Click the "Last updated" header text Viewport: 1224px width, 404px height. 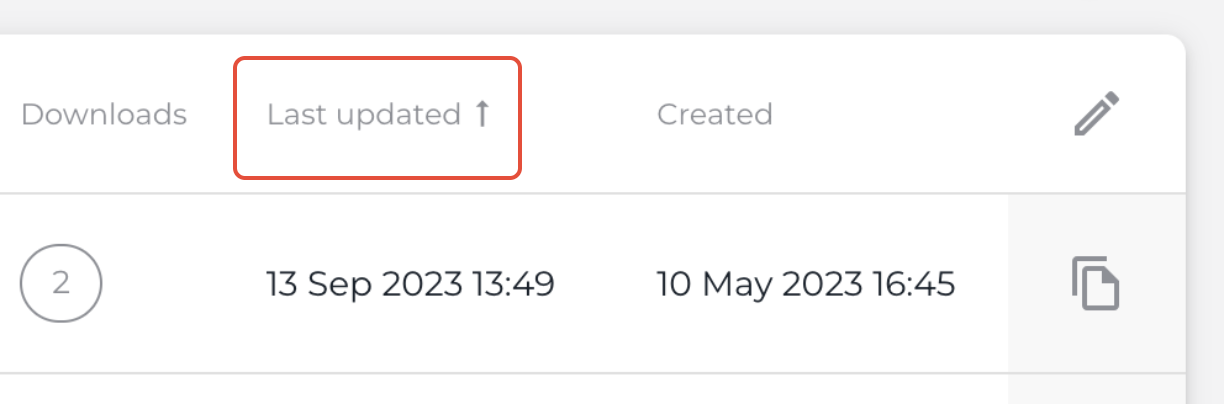click(x=363, y=115)
